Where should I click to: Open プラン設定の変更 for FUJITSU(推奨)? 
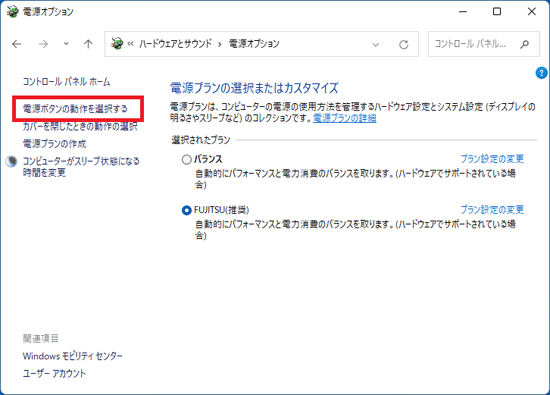(492, 210)
